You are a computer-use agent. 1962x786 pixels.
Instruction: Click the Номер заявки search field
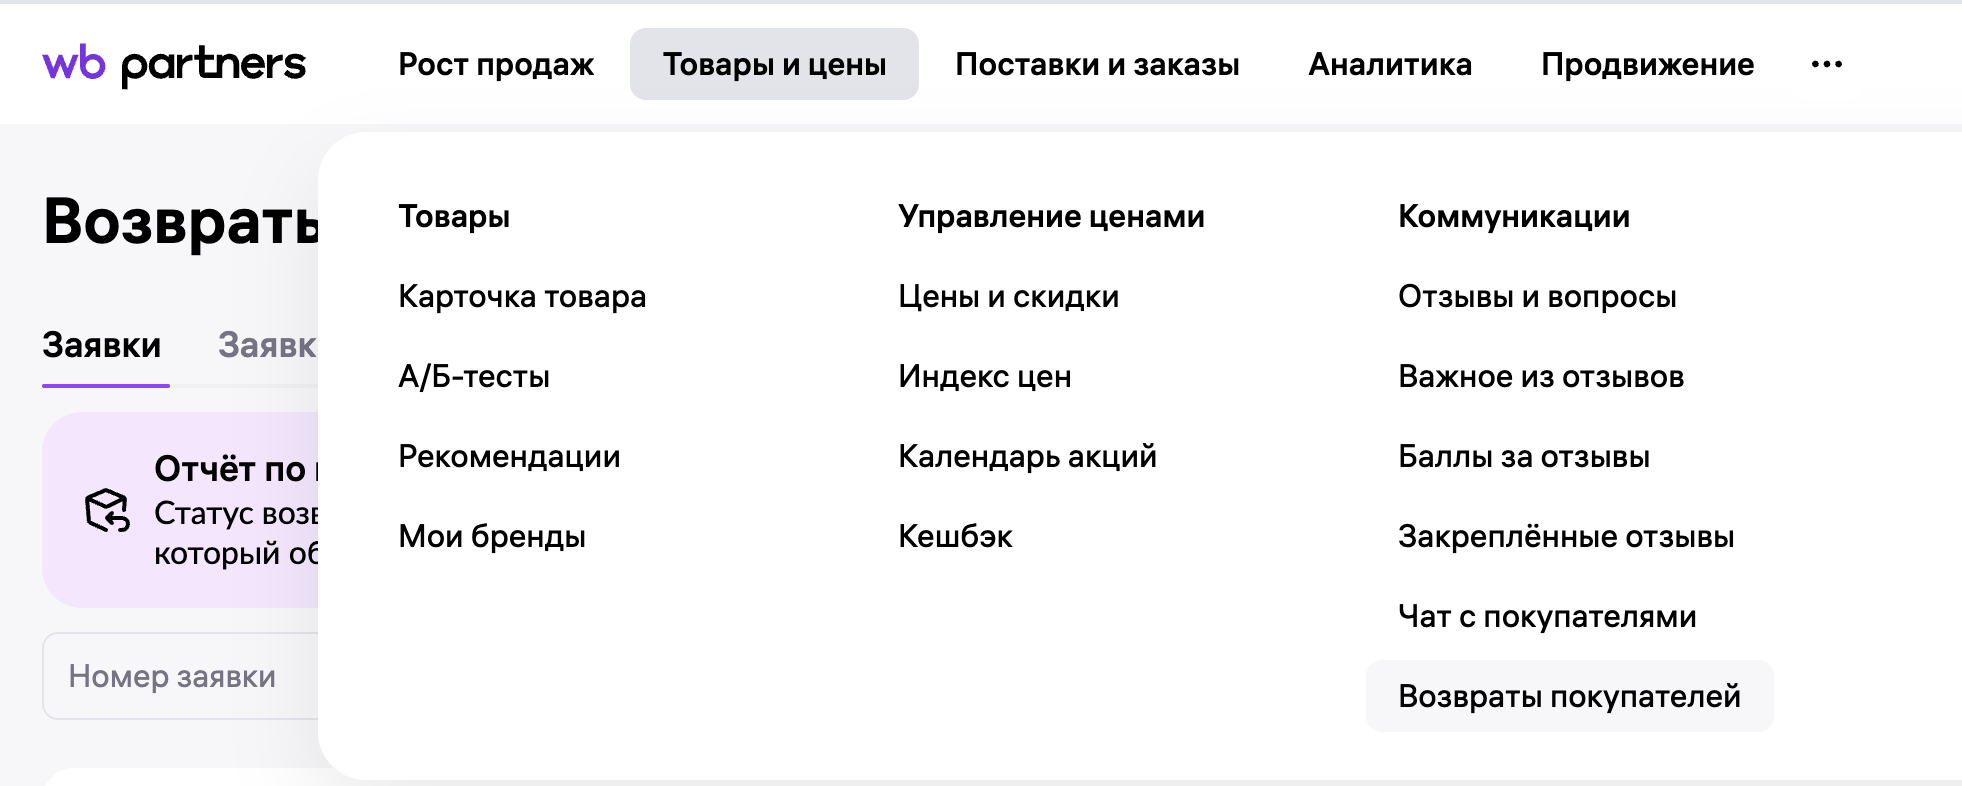click(180, 676)
